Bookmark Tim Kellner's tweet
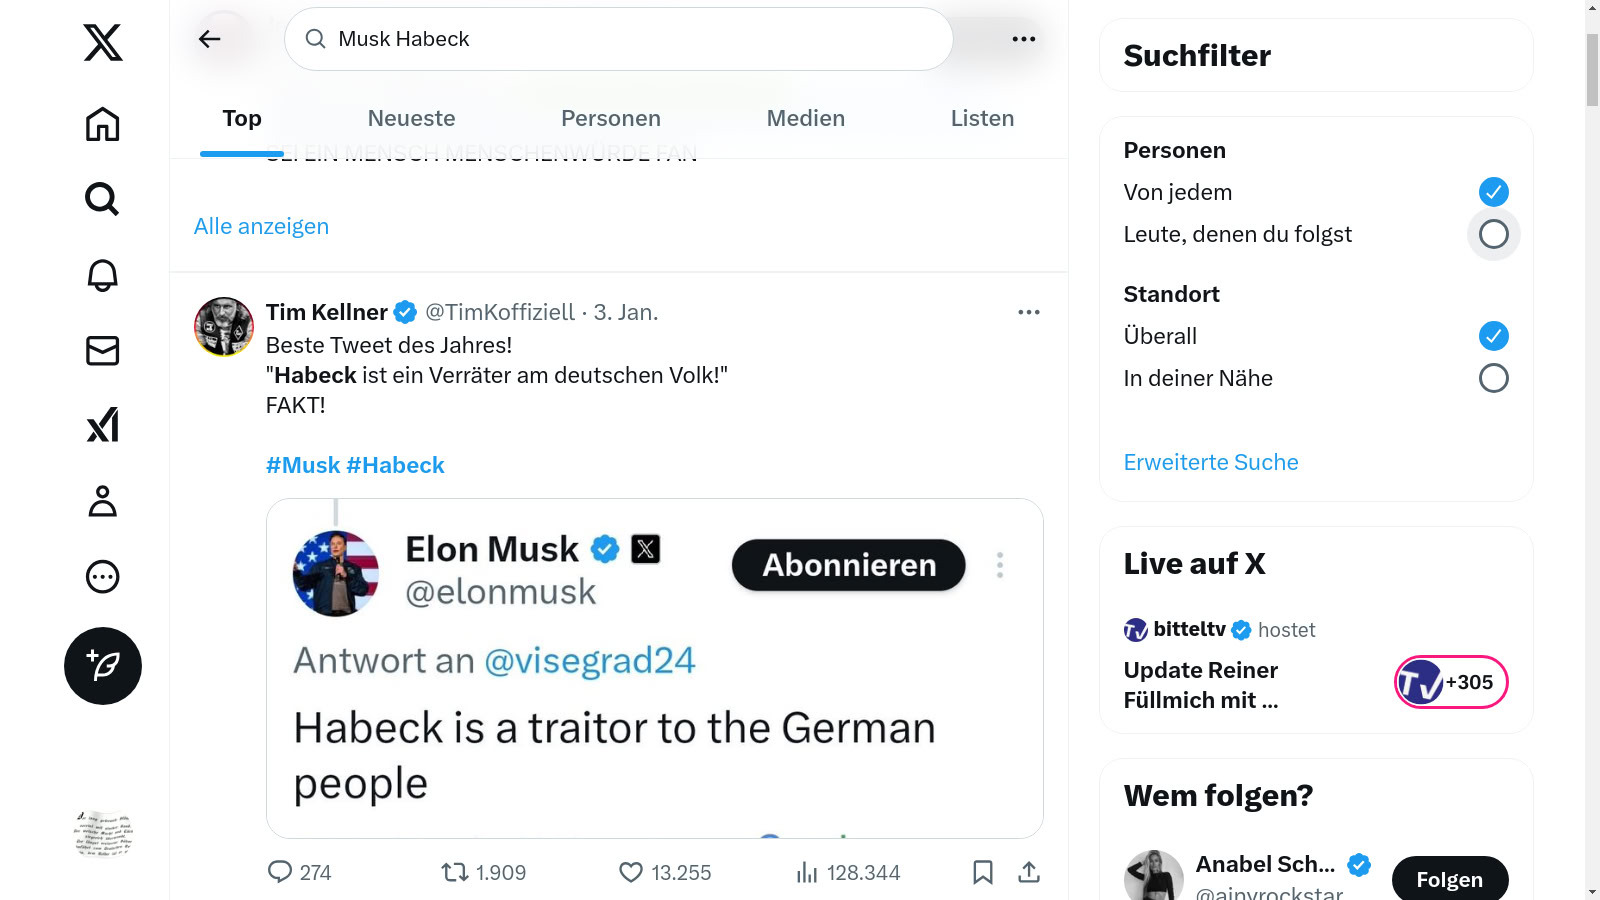The height and width of the screenshot is (900, 1600). (982, 873)
